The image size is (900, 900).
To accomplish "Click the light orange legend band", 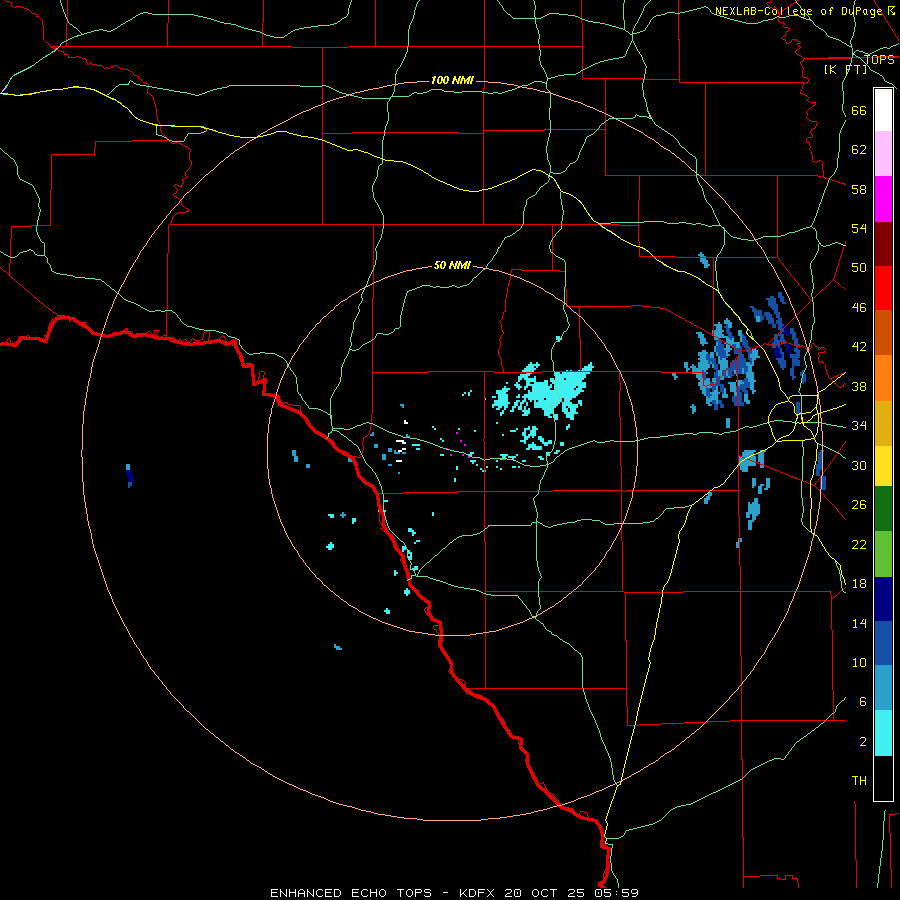I will click(883, 378).
